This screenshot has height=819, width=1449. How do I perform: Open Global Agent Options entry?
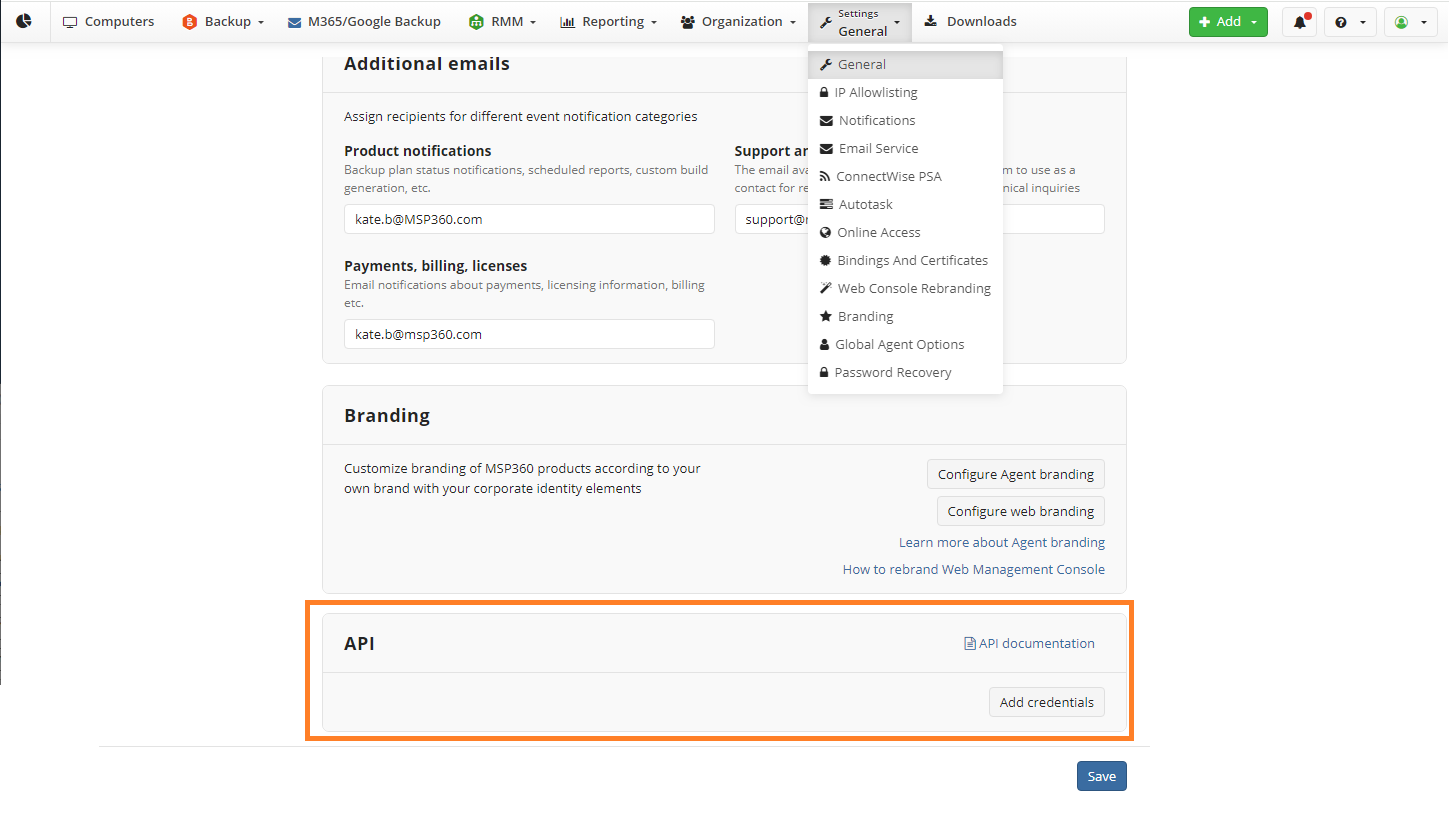click(x=905, y=345)
